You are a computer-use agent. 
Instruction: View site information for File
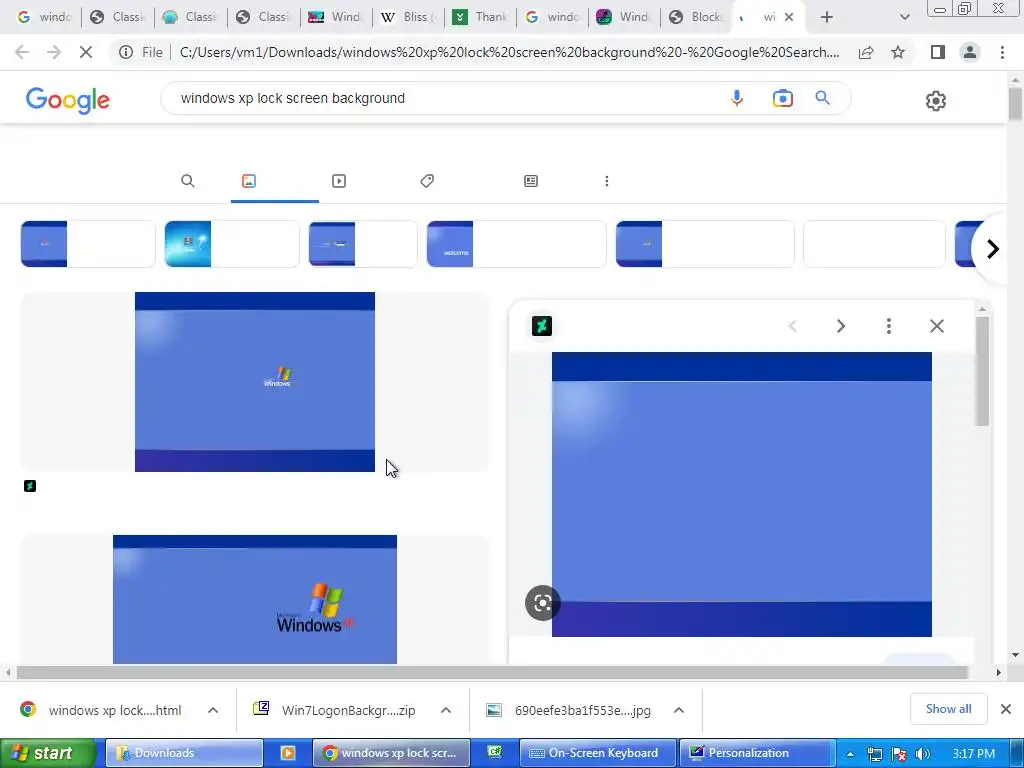click(x=140, y=52)
